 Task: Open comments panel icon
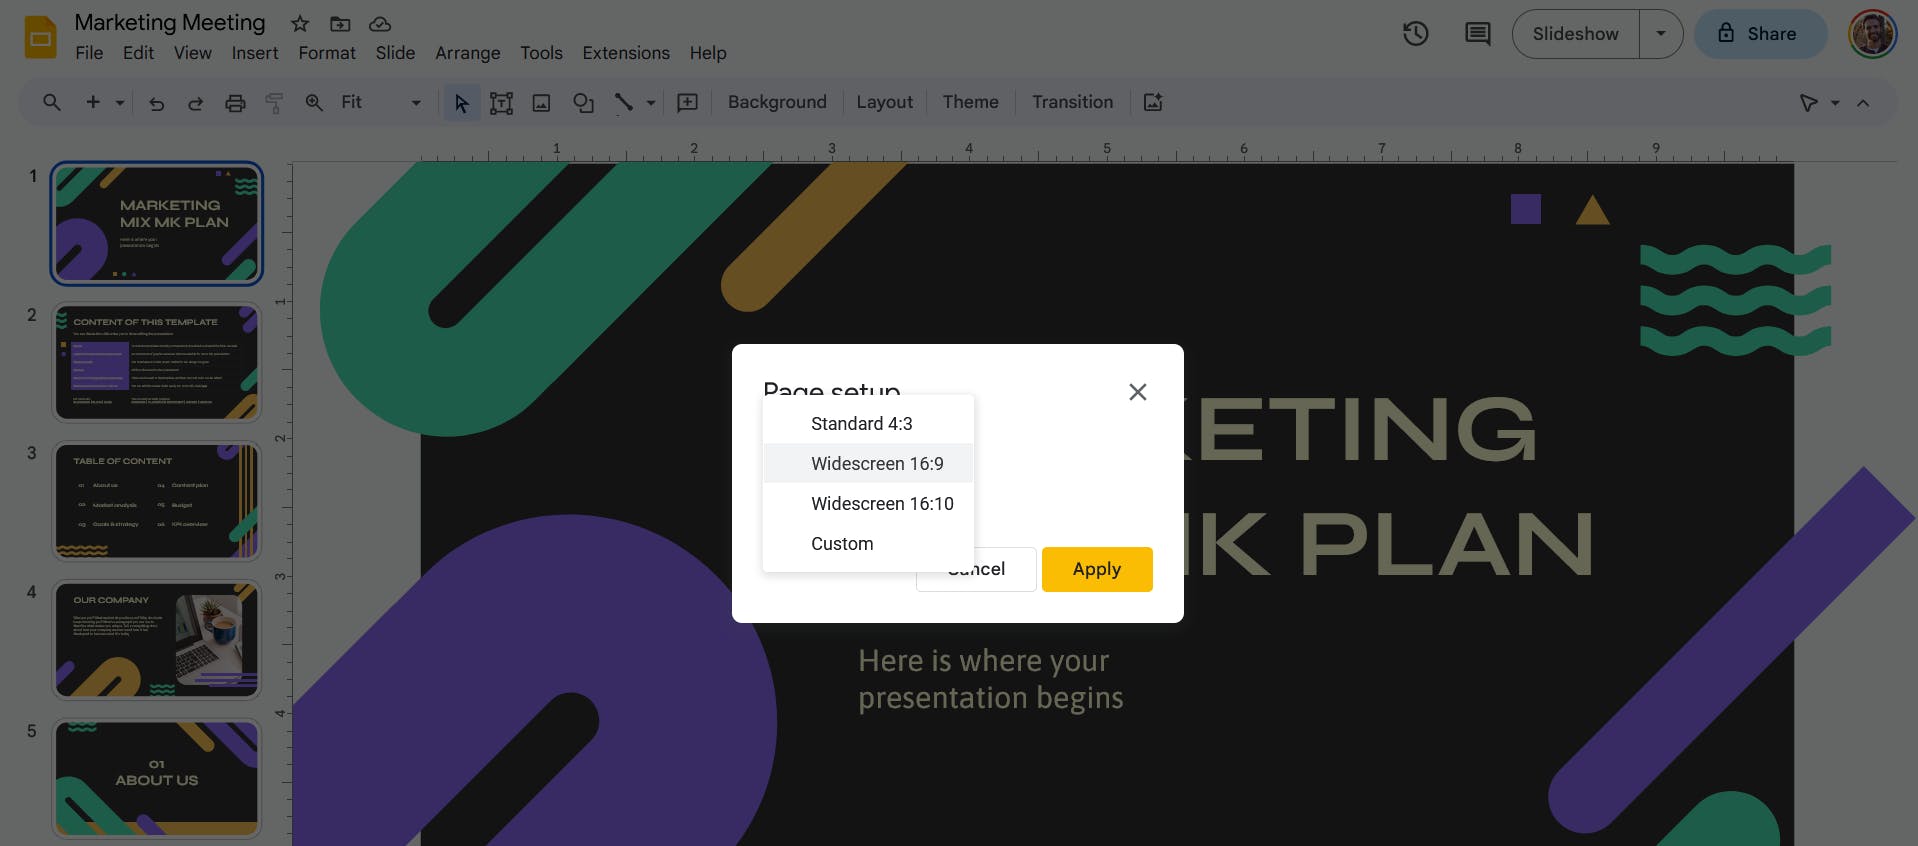coord(1477,34)
